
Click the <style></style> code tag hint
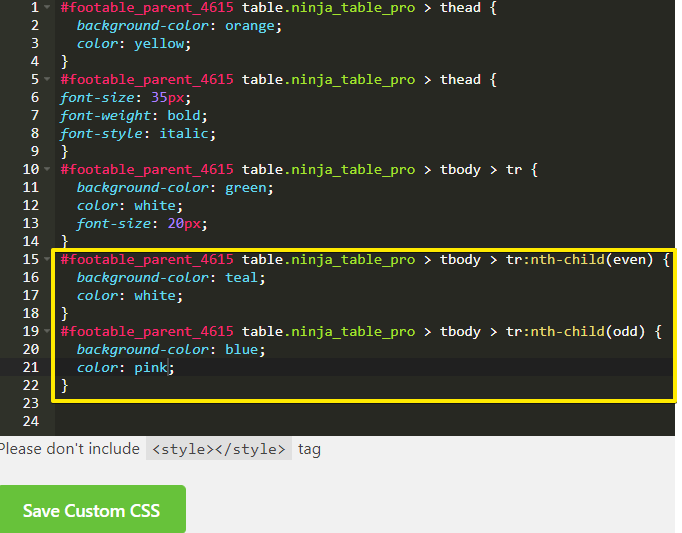point(219,449)
